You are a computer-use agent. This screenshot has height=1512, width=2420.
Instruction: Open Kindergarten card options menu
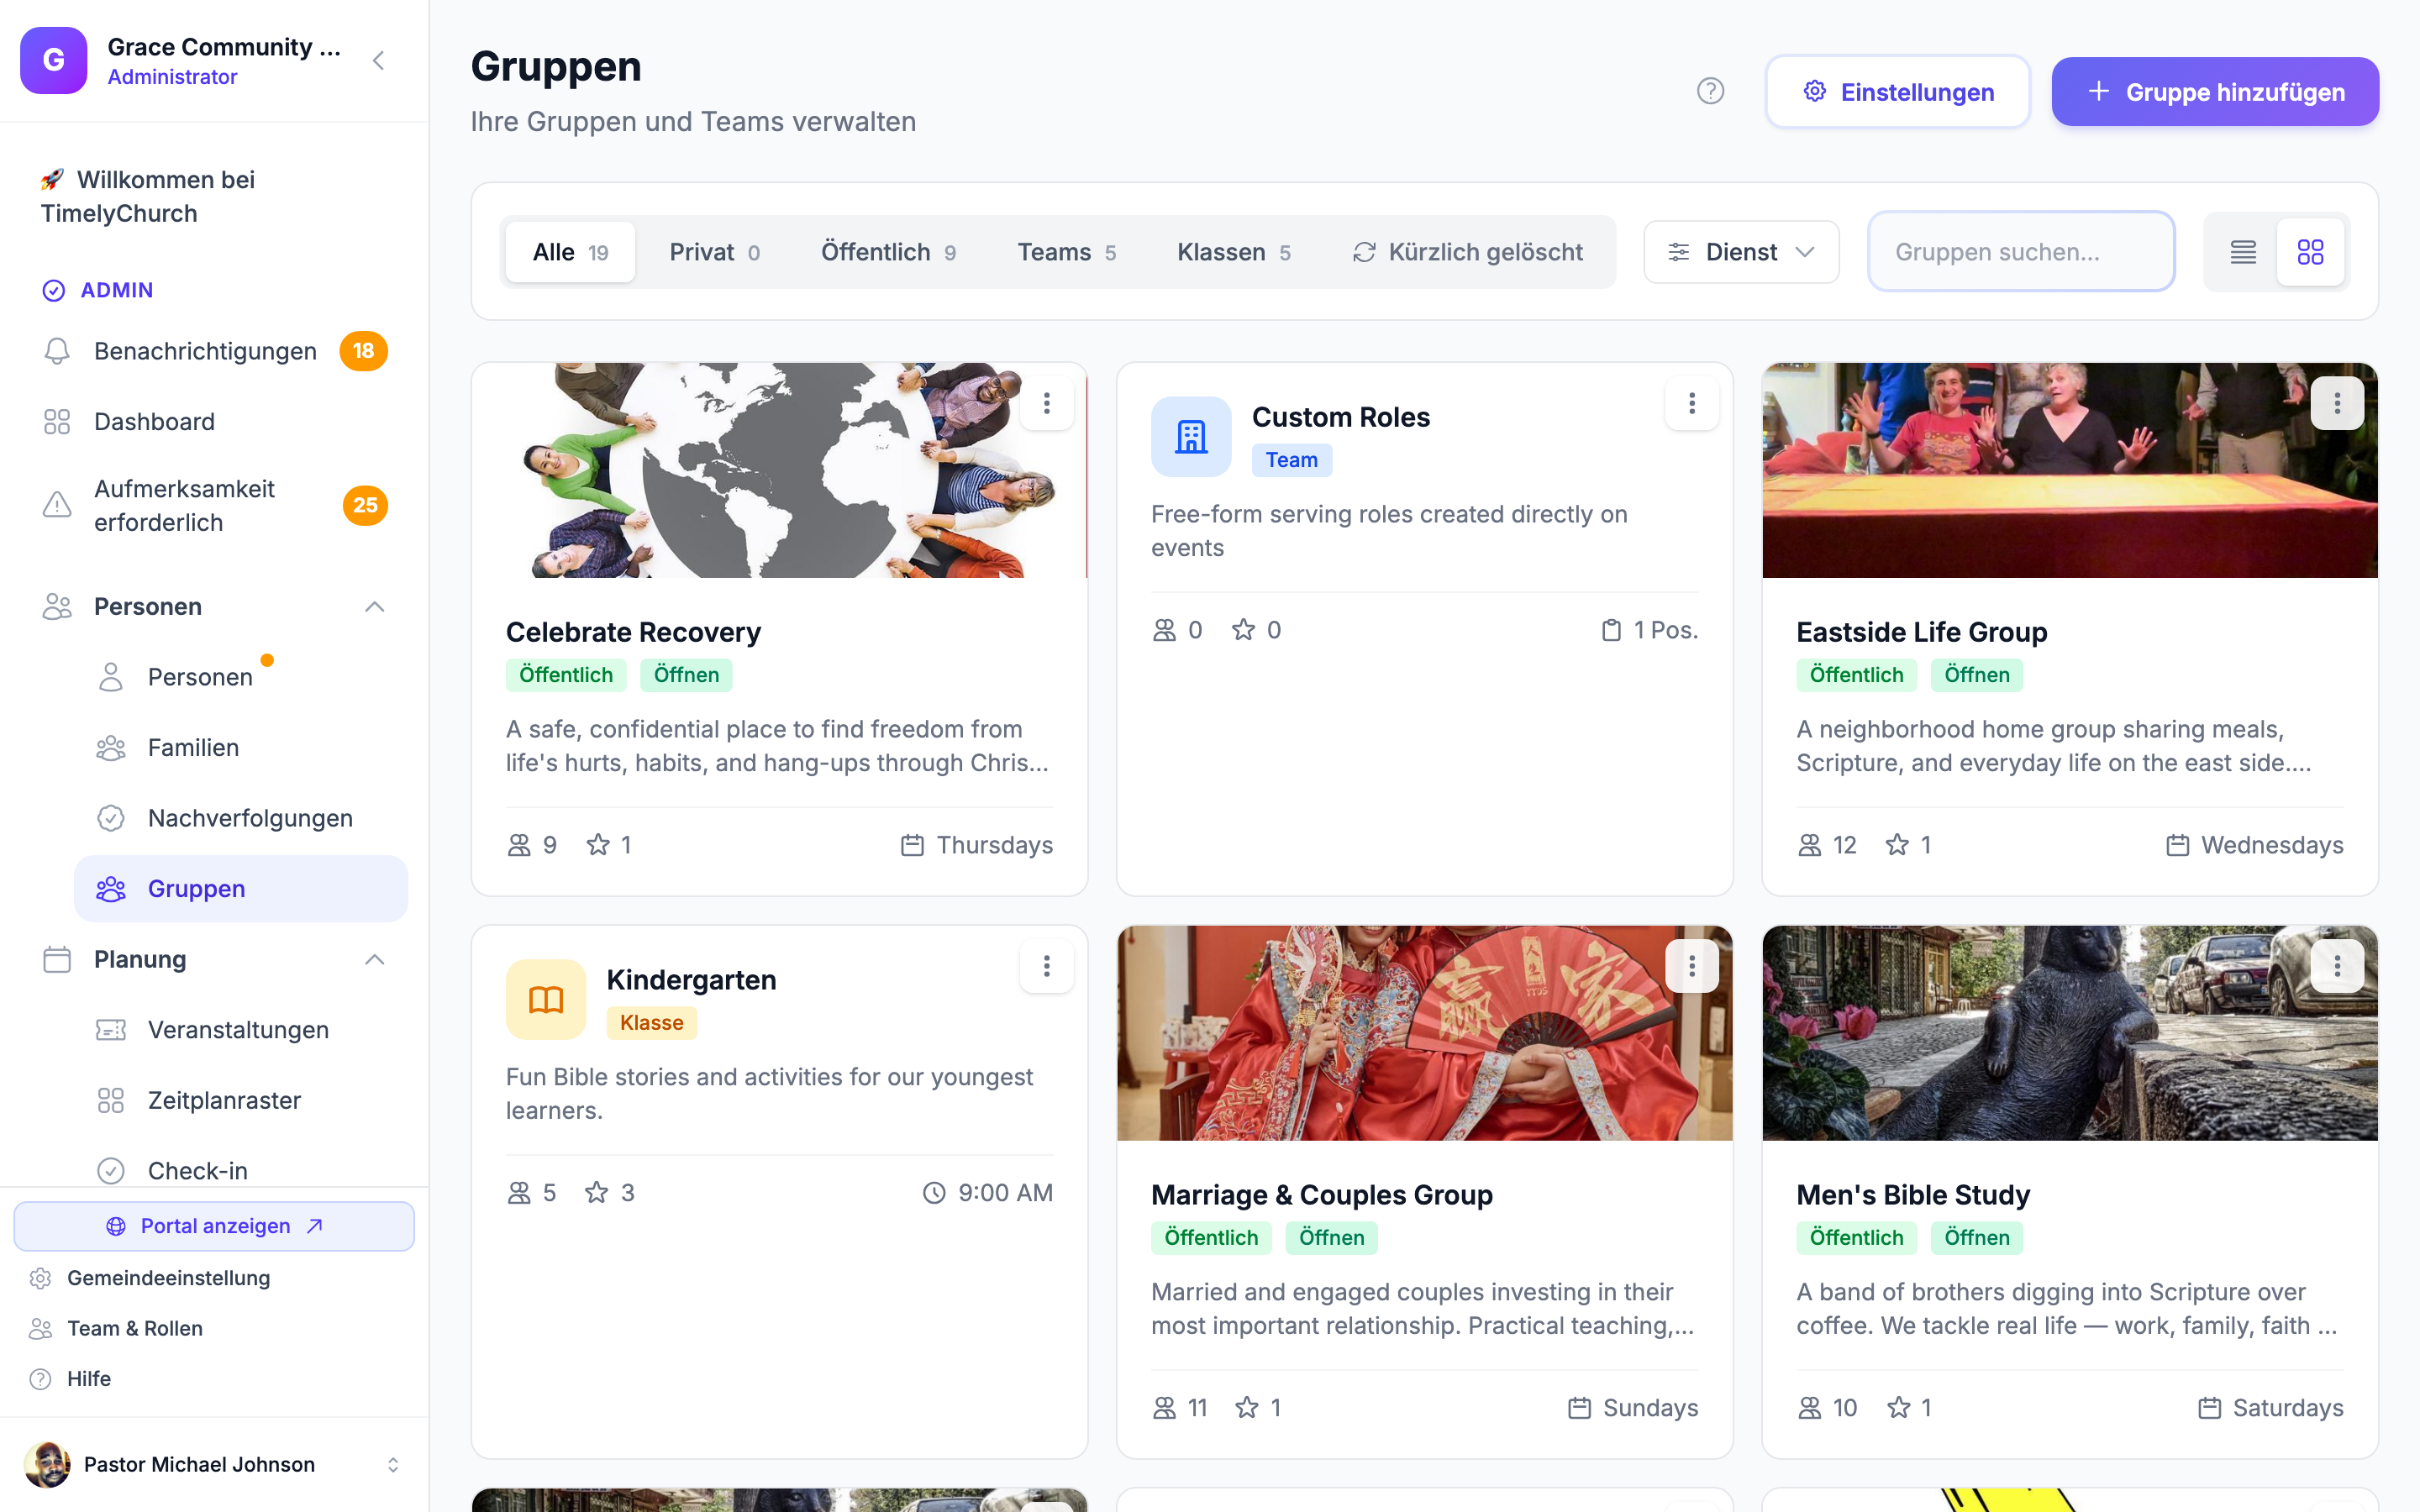[1046, 966]
